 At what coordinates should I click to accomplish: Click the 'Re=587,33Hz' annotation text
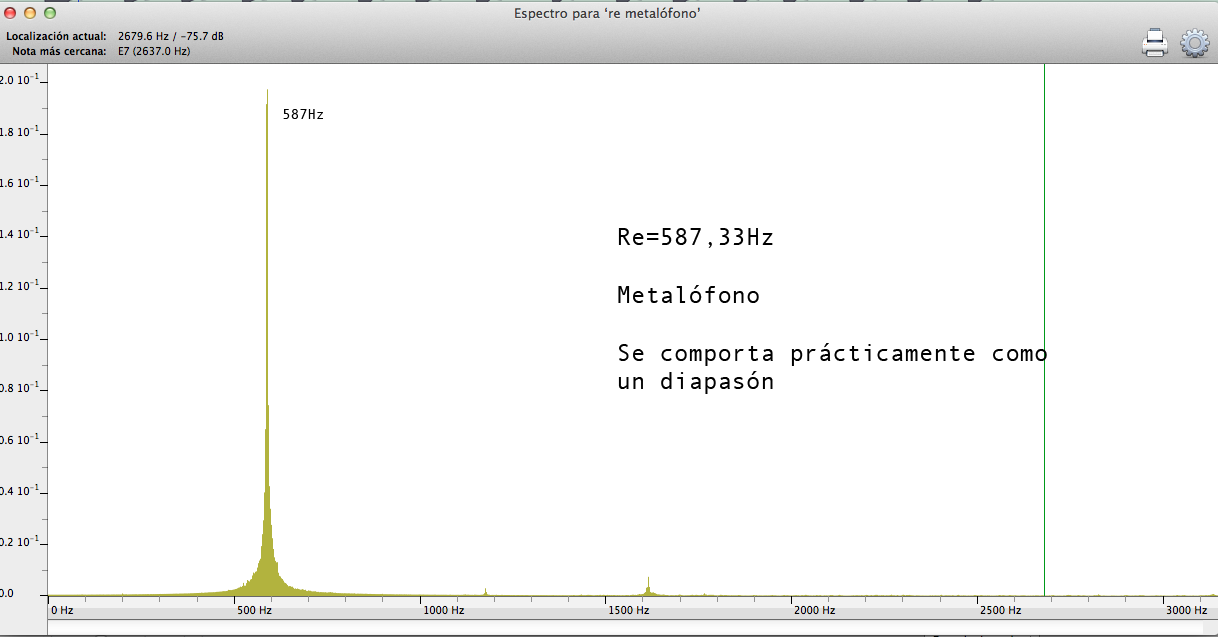[x=695, y=238]
